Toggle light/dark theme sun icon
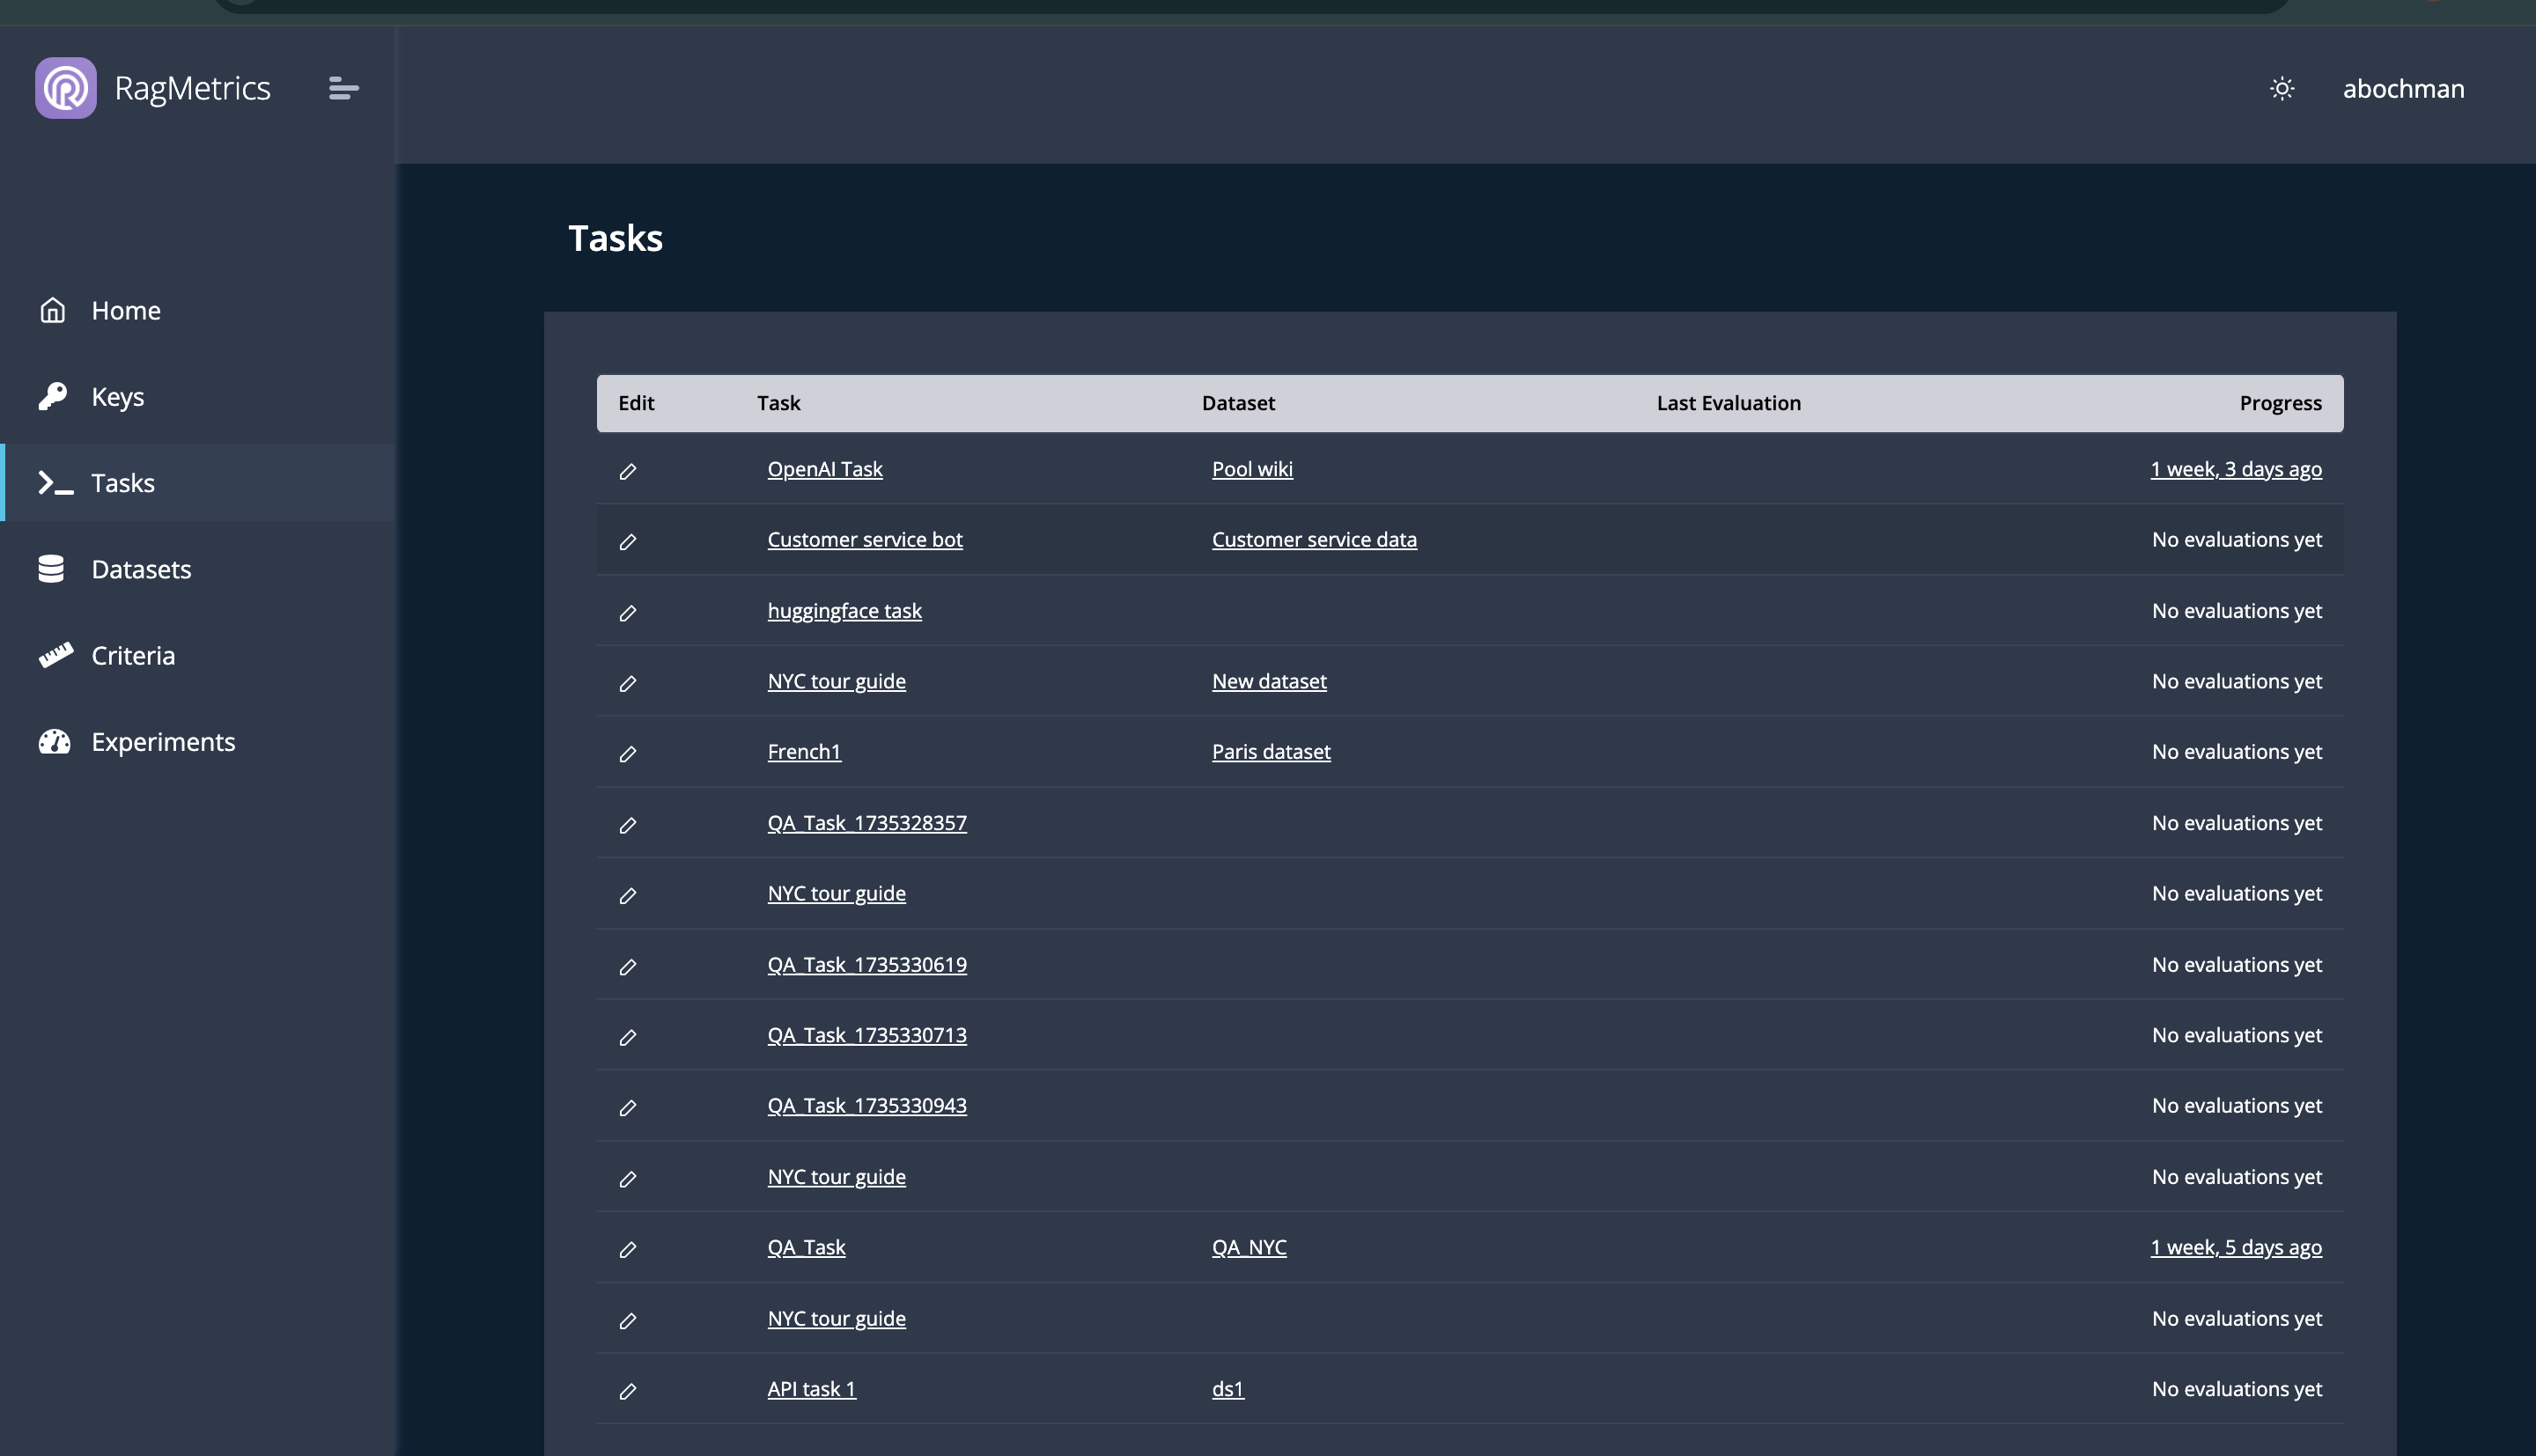This screenshot has width=2536, height=1456. coord(2281,89)
